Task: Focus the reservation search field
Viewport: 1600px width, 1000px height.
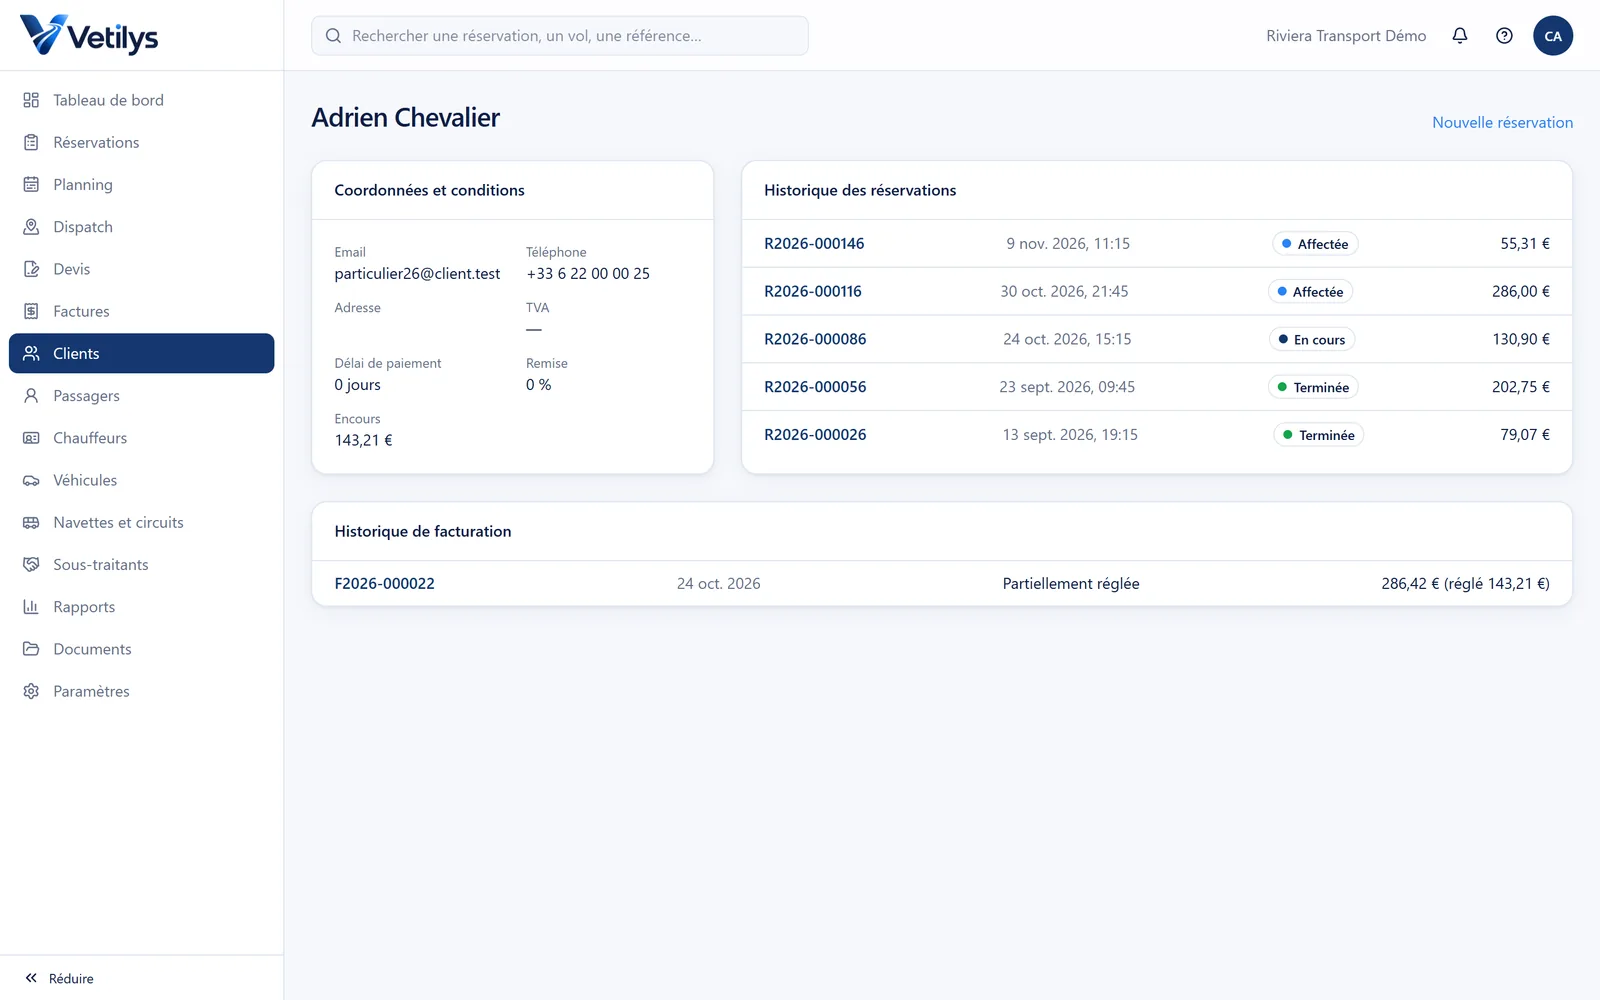Action: point(560,36)
